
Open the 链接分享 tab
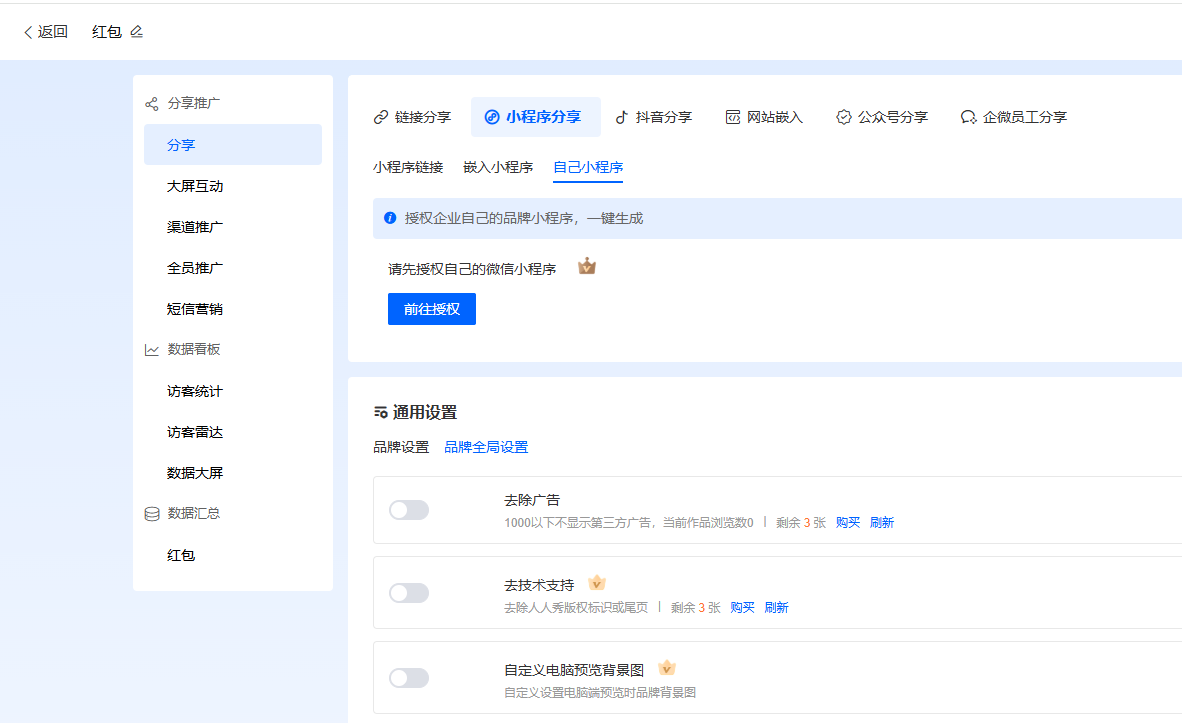412,117
